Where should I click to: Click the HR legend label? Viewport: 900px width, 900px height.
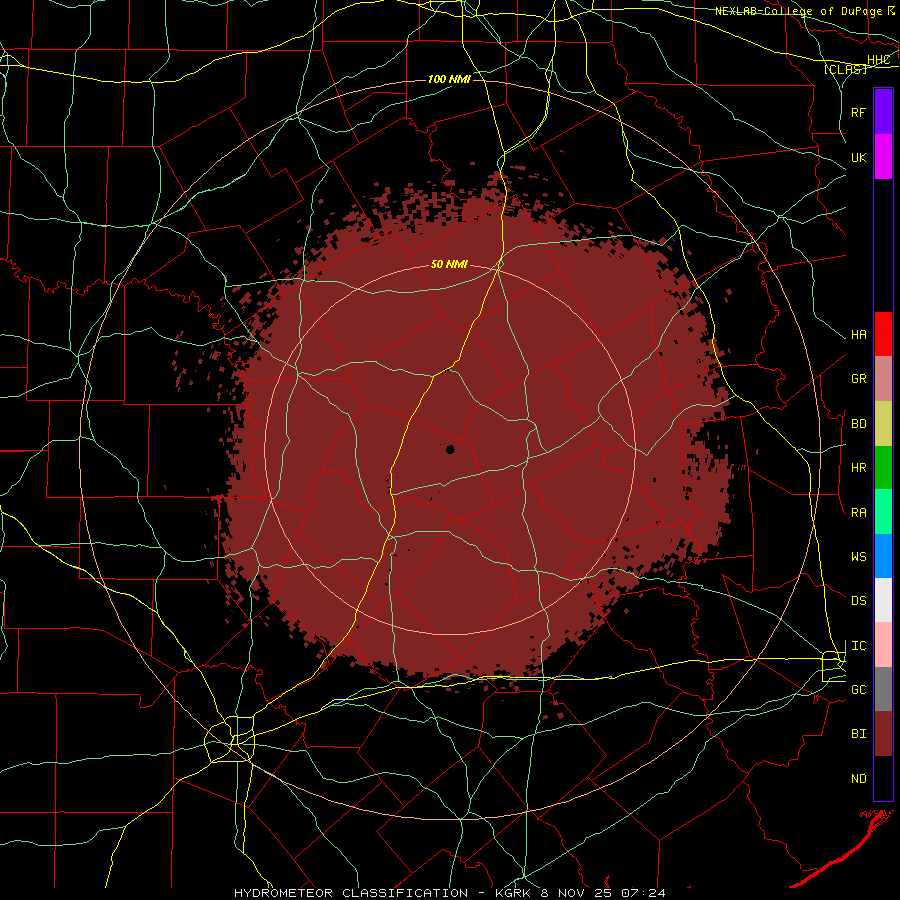coord(859,468)
